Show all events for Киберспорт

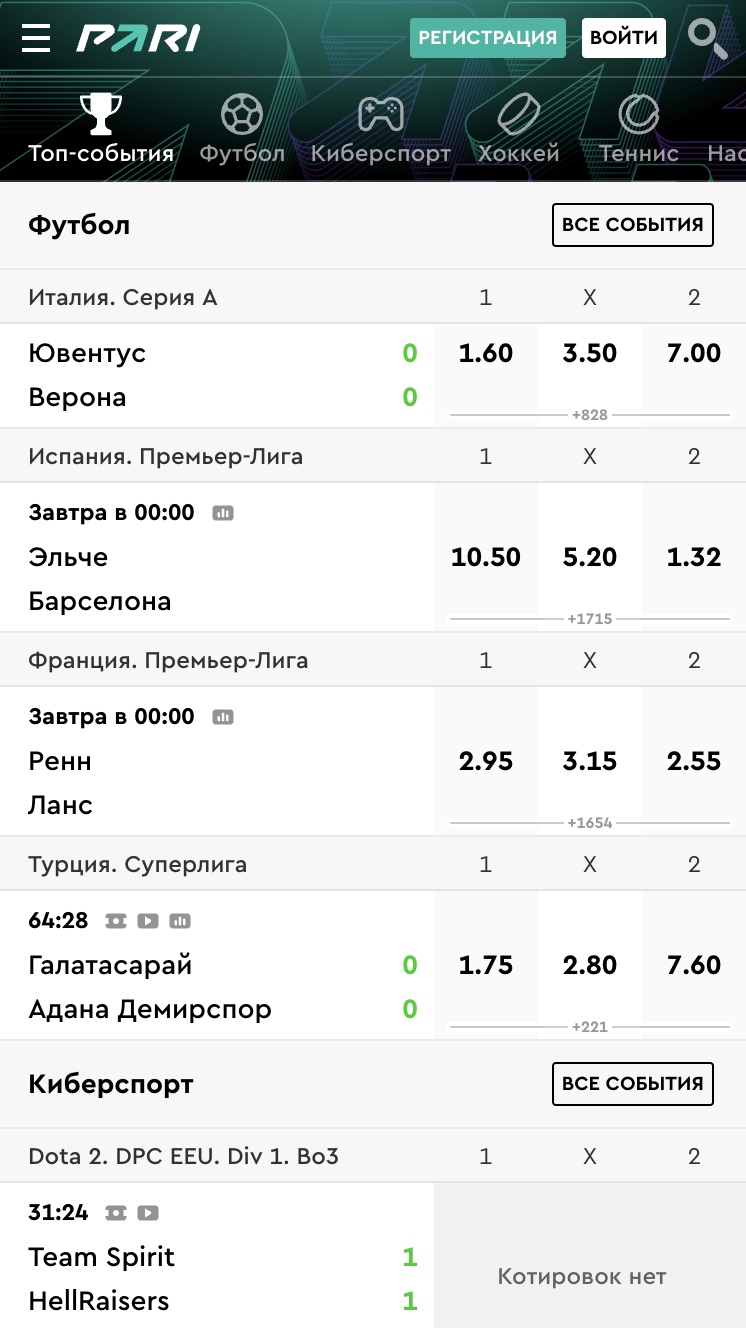click(632, 1084)
